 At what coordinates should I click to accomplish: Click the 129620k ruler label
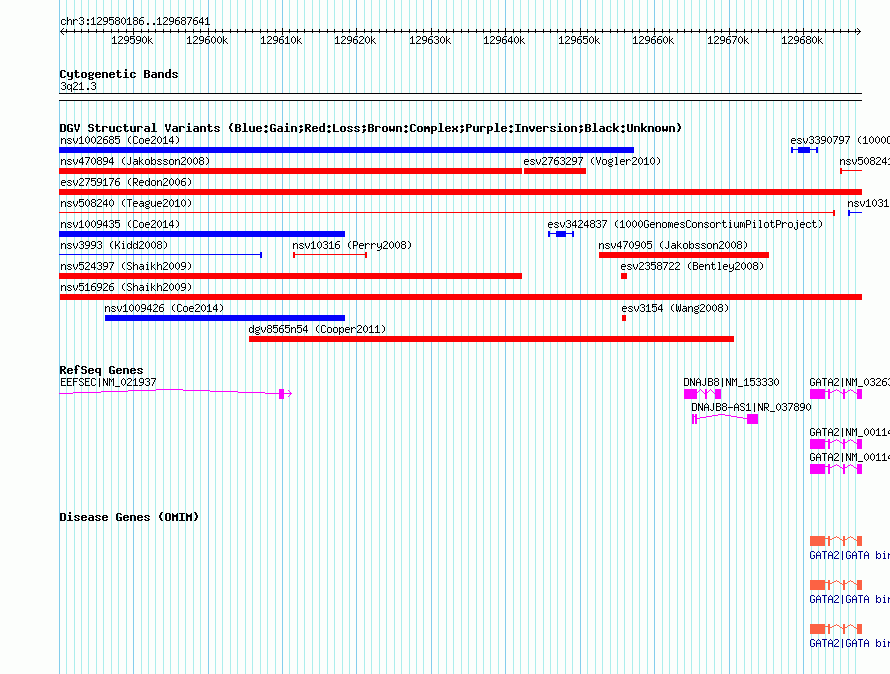pyautogui.click(x=355, y=40)
